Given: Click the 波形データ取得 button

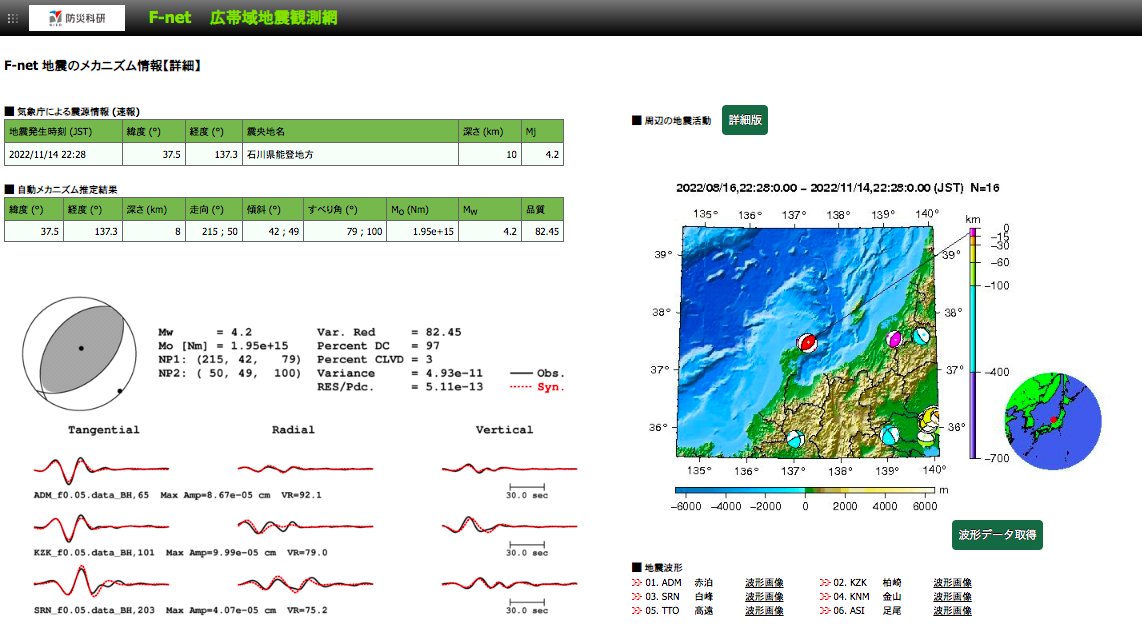Looking at the screenshot, I should pyautogui.click(x=997, y=535).
